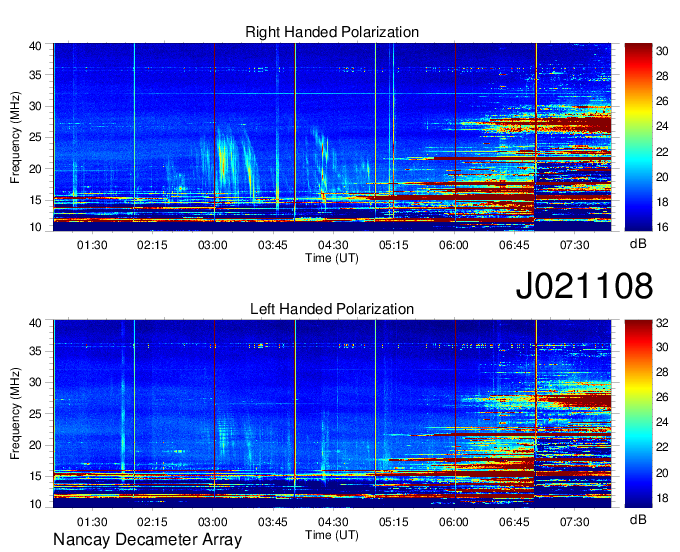Click the 'Right Handed Polarization' title
This screenshot has width=680, height=552.
(x=332, y=32)
